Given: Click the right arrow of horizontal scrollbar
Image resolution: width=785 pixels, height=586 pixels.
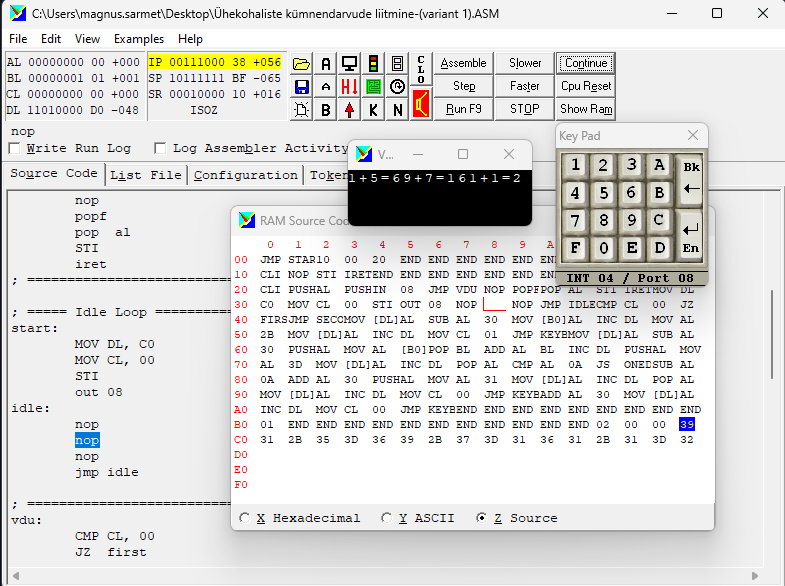Looking at the screenshot, I should (x=755, y=576).
